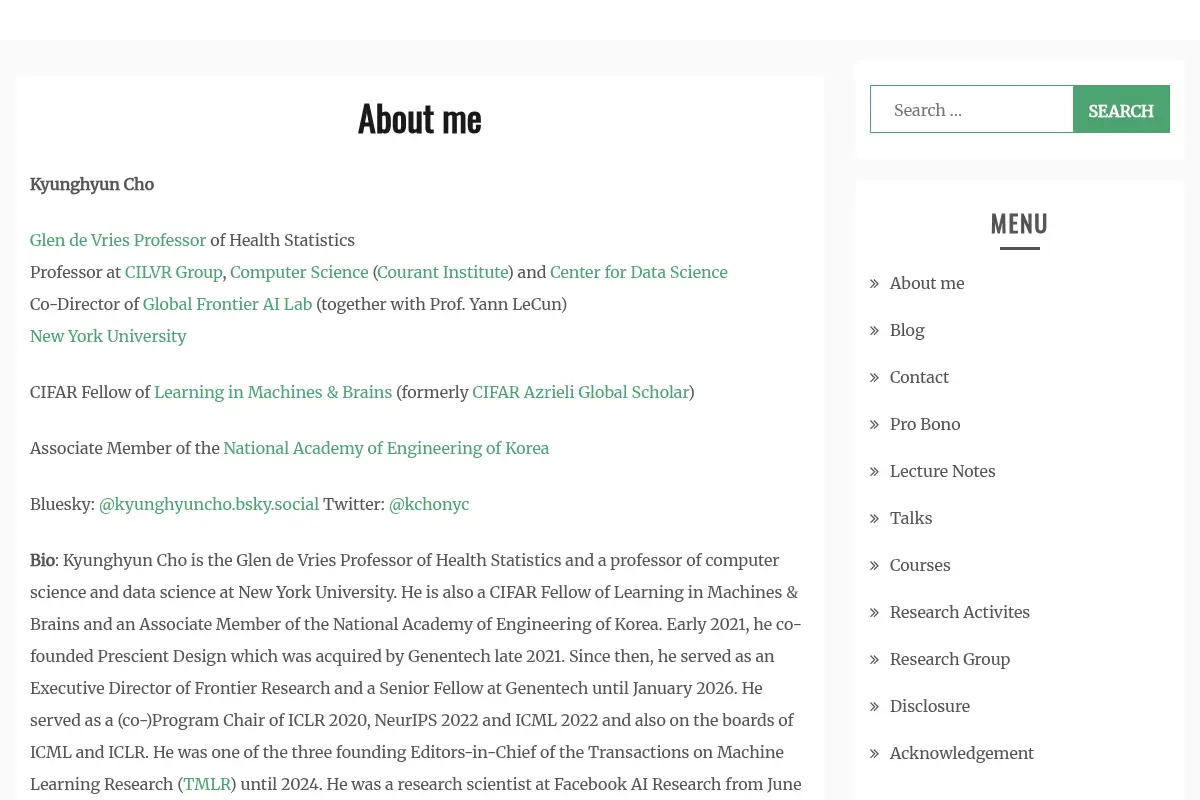
Task: Open the Research Group menu item
Action: click(x=950, y=659)
